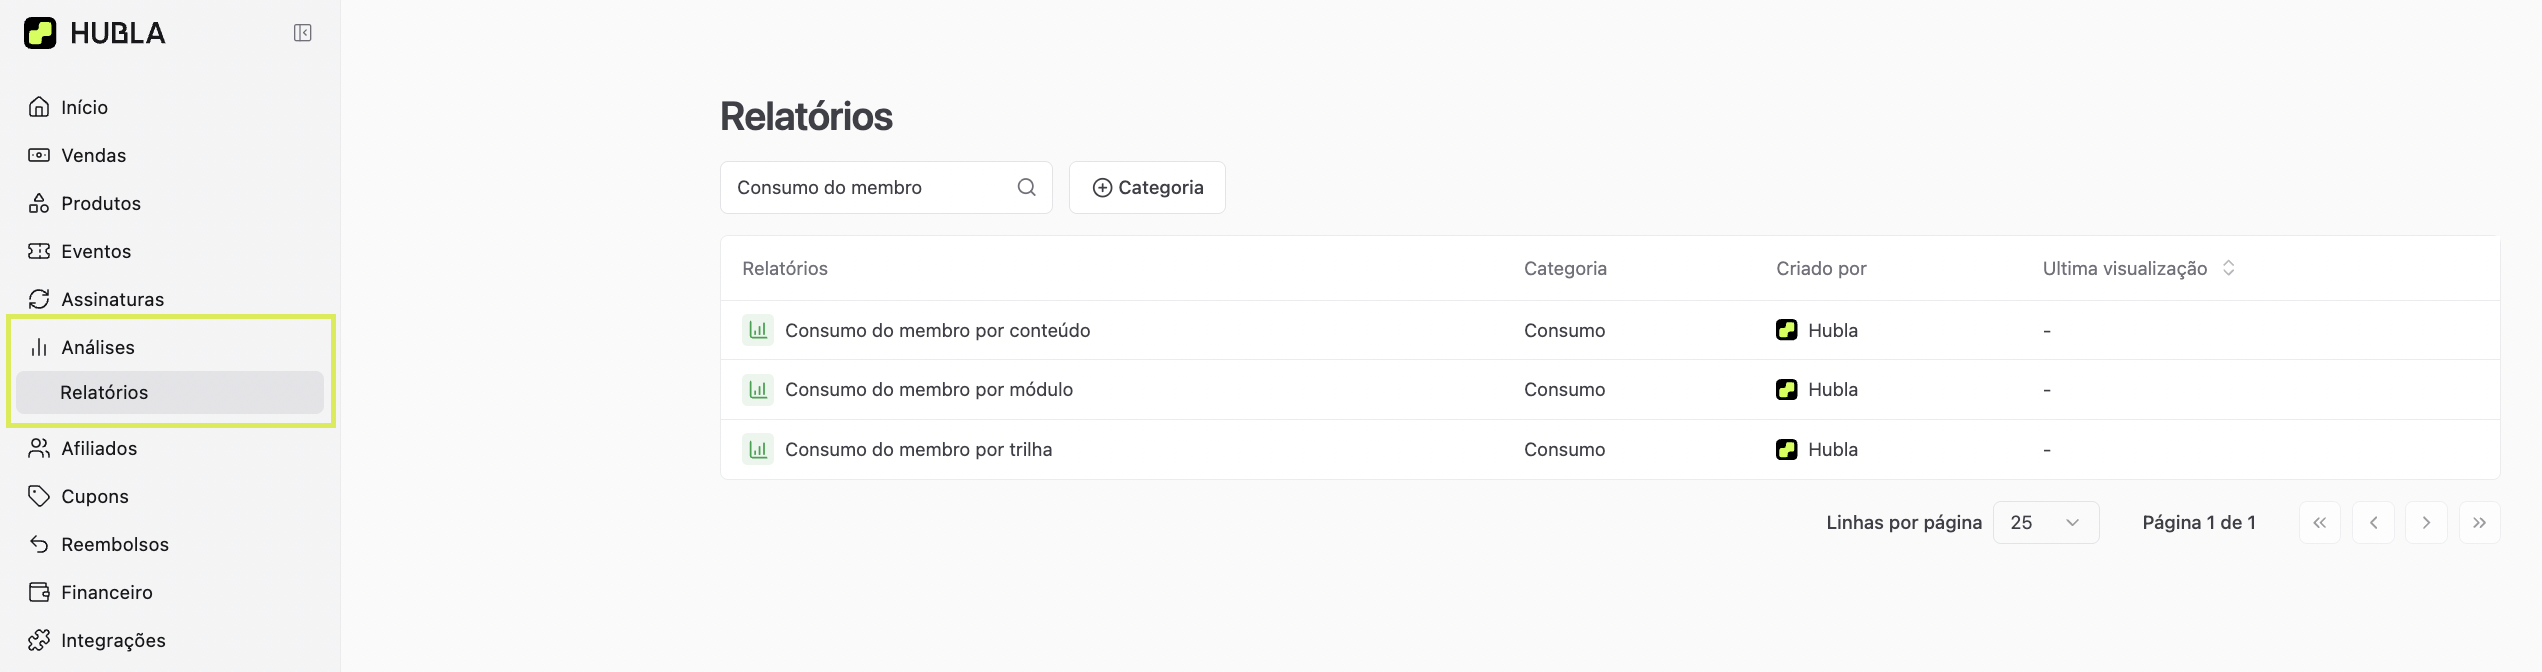Click the search magnifier icon
The width and height of the screenshot is (2542, 672).
[1026, 187]
